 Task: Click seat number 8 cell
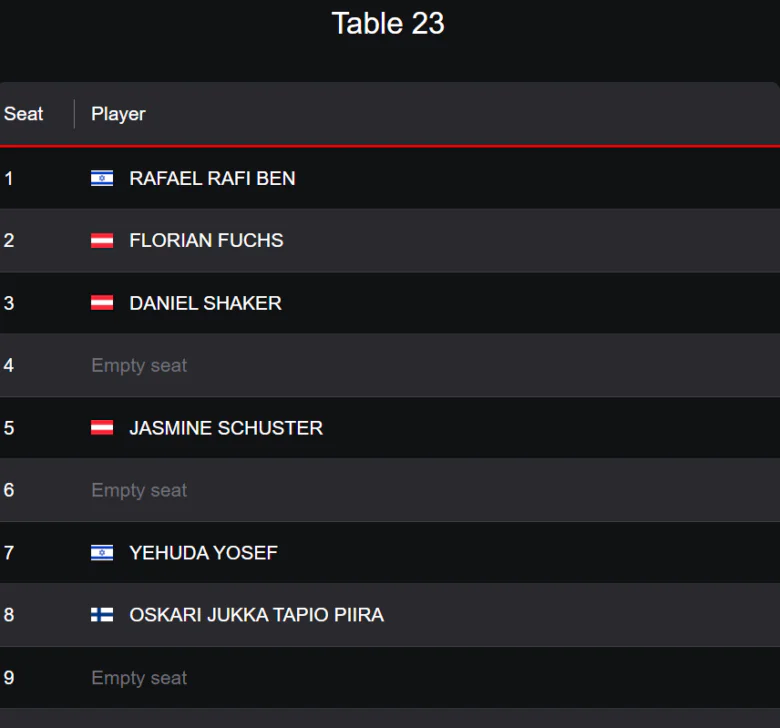[x=9, y=615]
